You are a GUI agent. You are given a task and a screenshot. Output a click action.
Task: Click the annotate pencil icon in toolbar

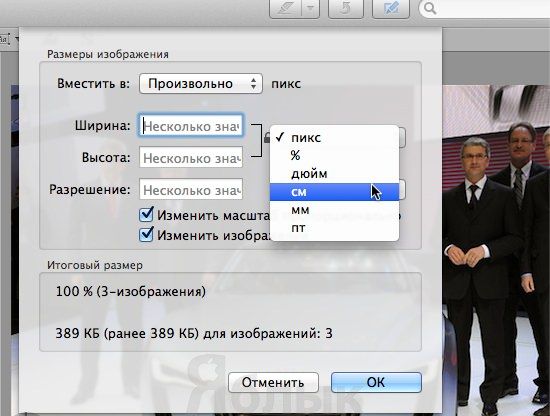coord(286,8)
